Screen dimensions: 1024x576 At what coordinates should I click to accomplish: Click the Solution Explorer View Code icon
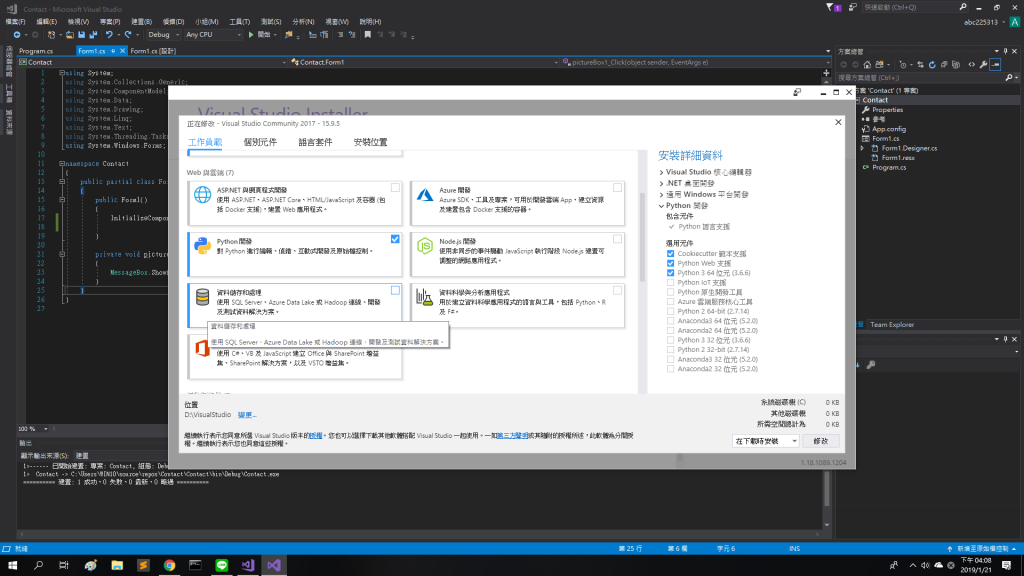(972, 65)
